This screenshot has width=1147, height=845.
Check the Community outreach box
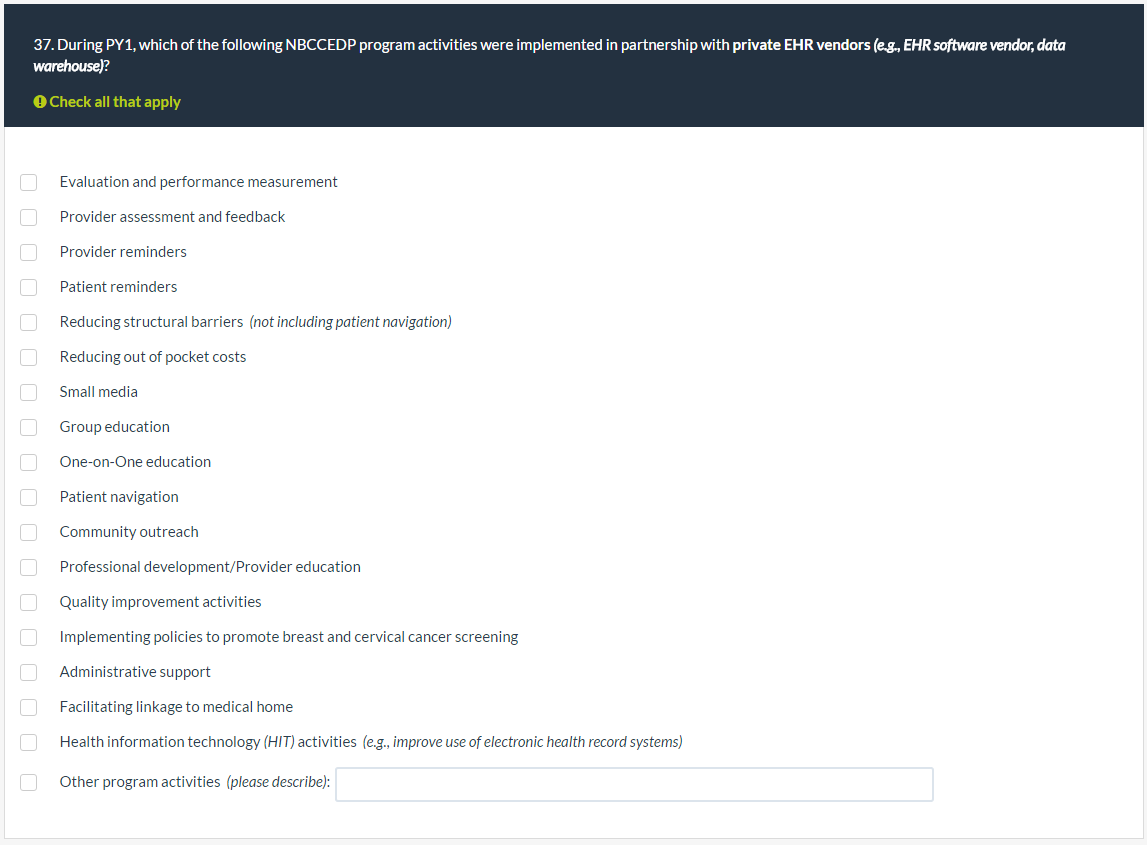29,532
